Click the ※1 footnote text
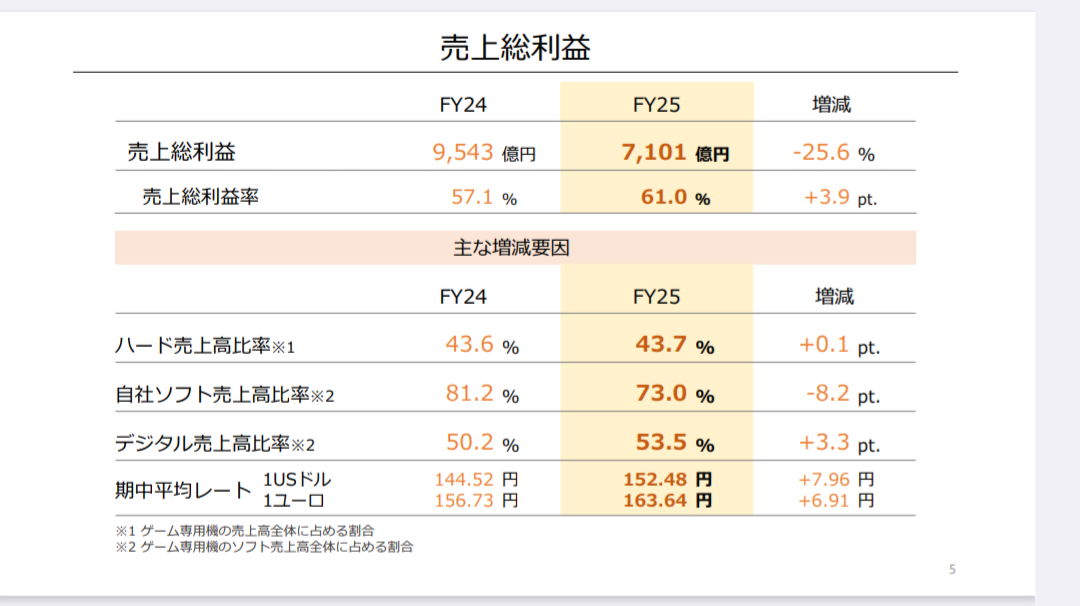Screen dimensions: 1080x606 click(245, 530)
